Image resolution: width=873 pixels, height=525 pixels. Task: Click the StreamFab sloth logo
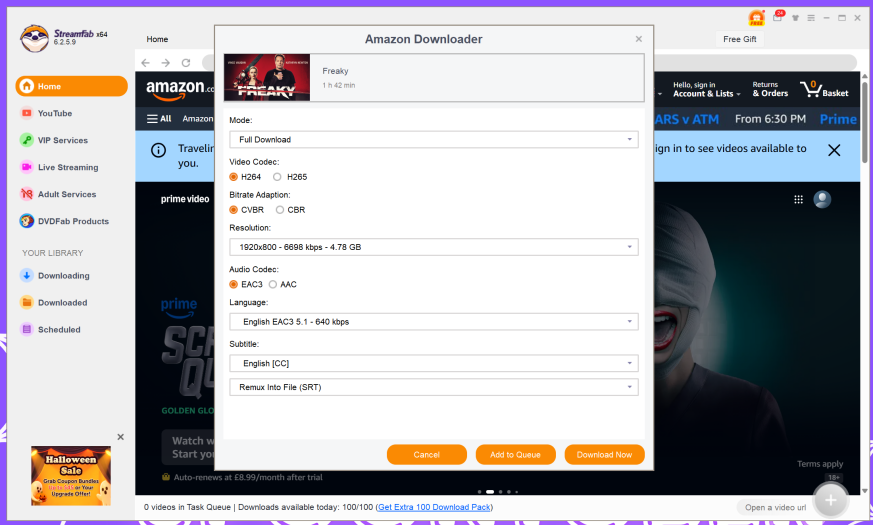pyautogui.click(x=35, y=38)
